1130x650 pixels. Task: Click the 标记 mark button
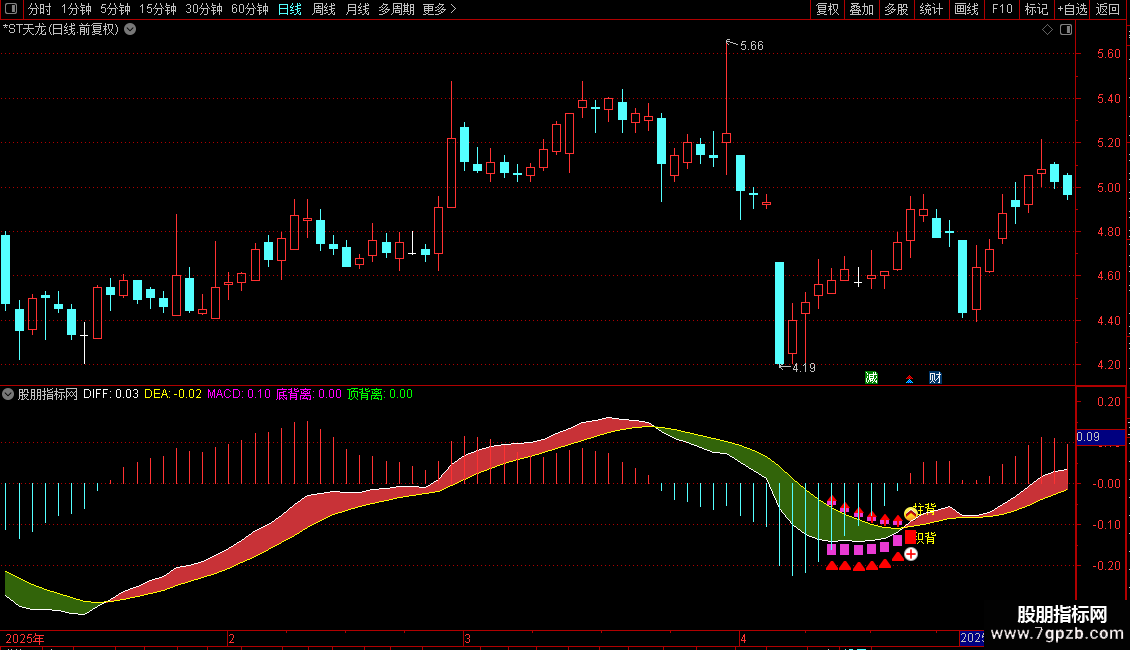pos(1036,9)
